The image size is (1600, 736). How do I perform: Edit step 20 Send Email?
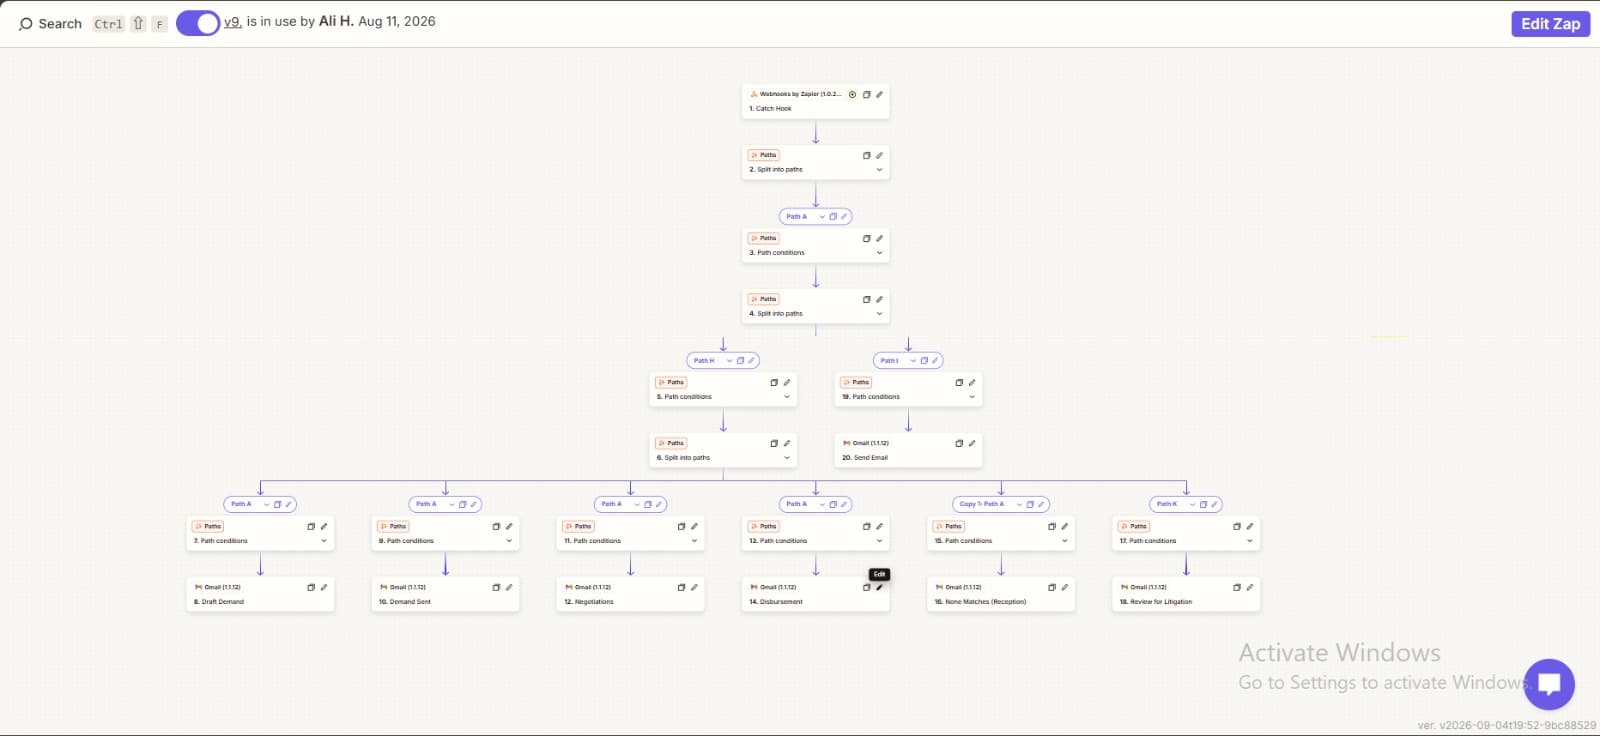(972, 443)
